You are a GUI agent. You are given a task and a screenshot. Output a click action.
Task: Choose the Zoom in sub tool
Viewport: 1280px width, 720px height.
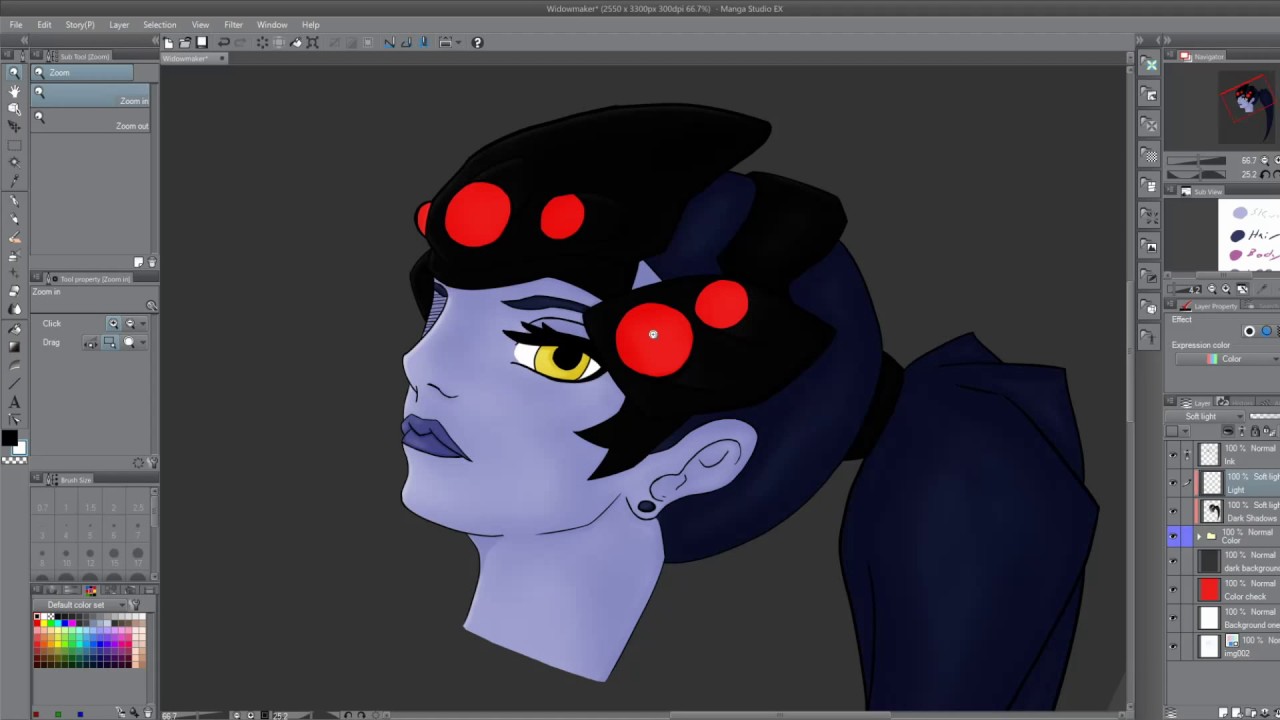[90, 96]
